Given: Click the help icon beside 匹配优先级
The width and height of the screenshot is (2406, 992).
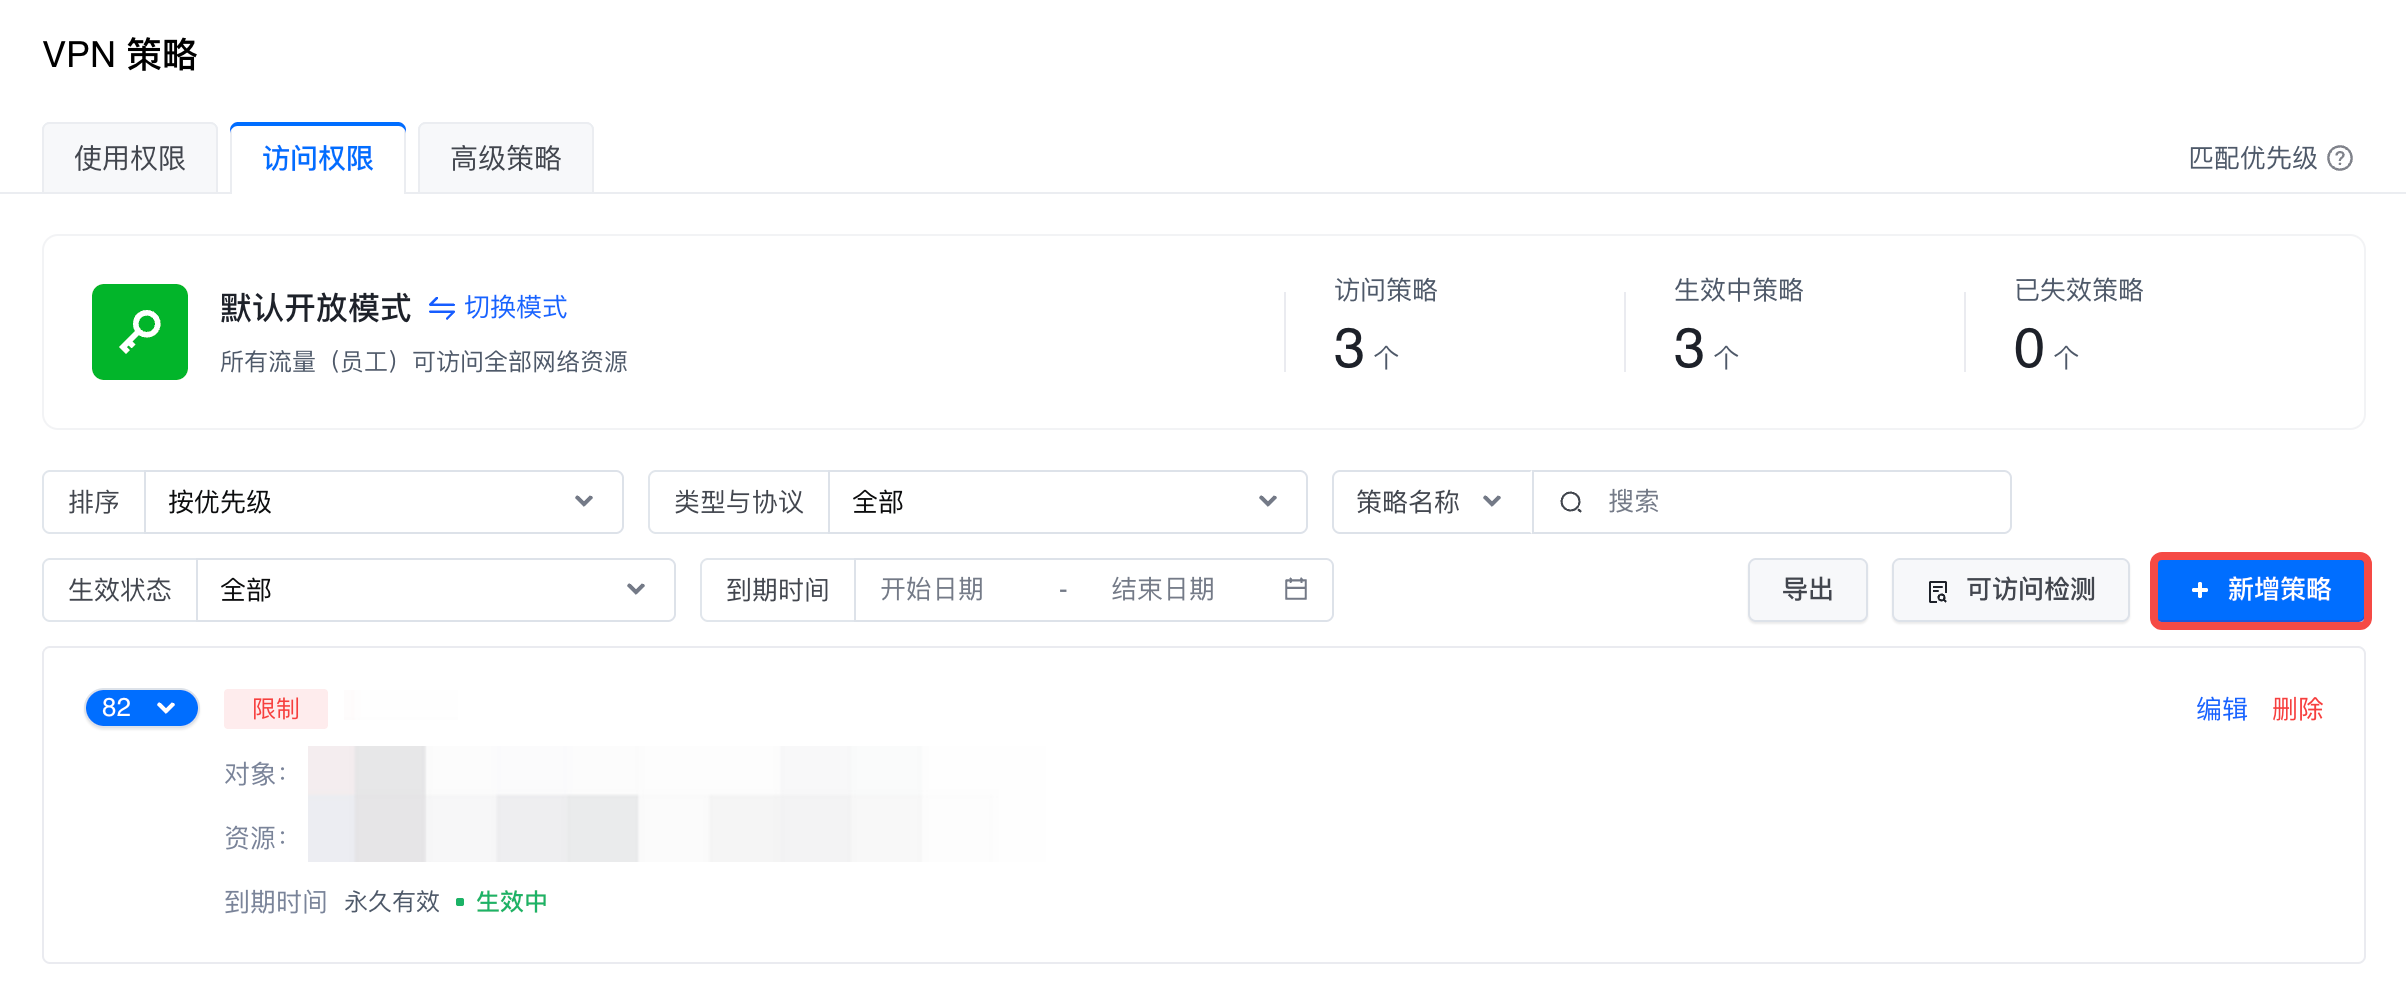Looking at the screenshot, I should 2340,158.
